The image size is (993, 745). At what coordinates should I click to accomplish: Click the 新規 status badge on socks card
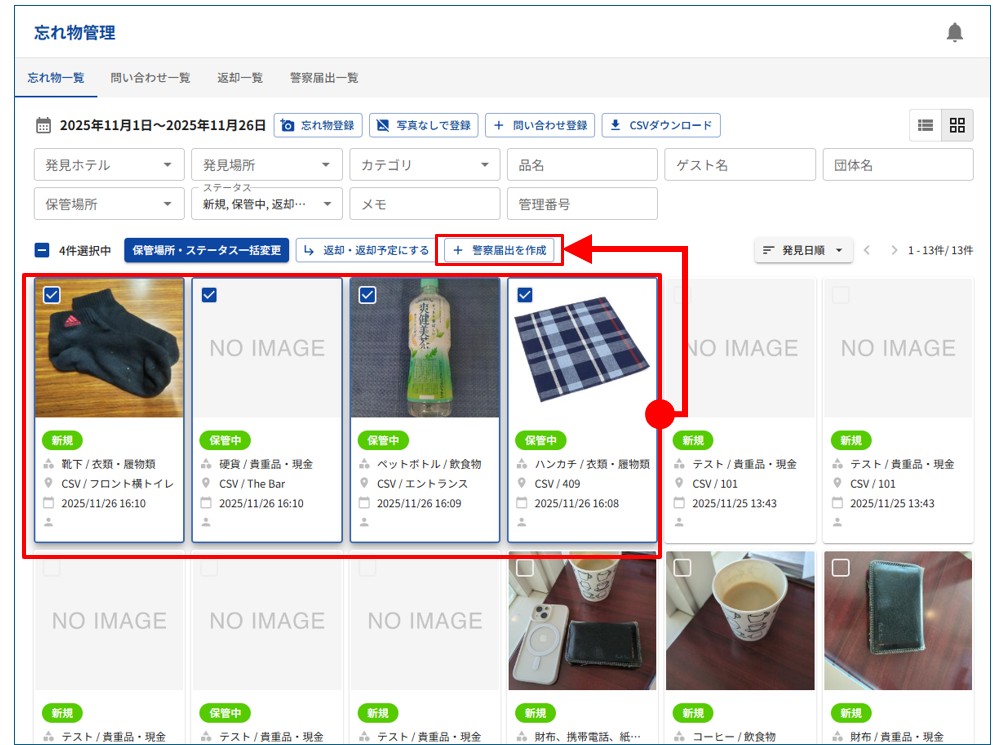click(62, 440)
